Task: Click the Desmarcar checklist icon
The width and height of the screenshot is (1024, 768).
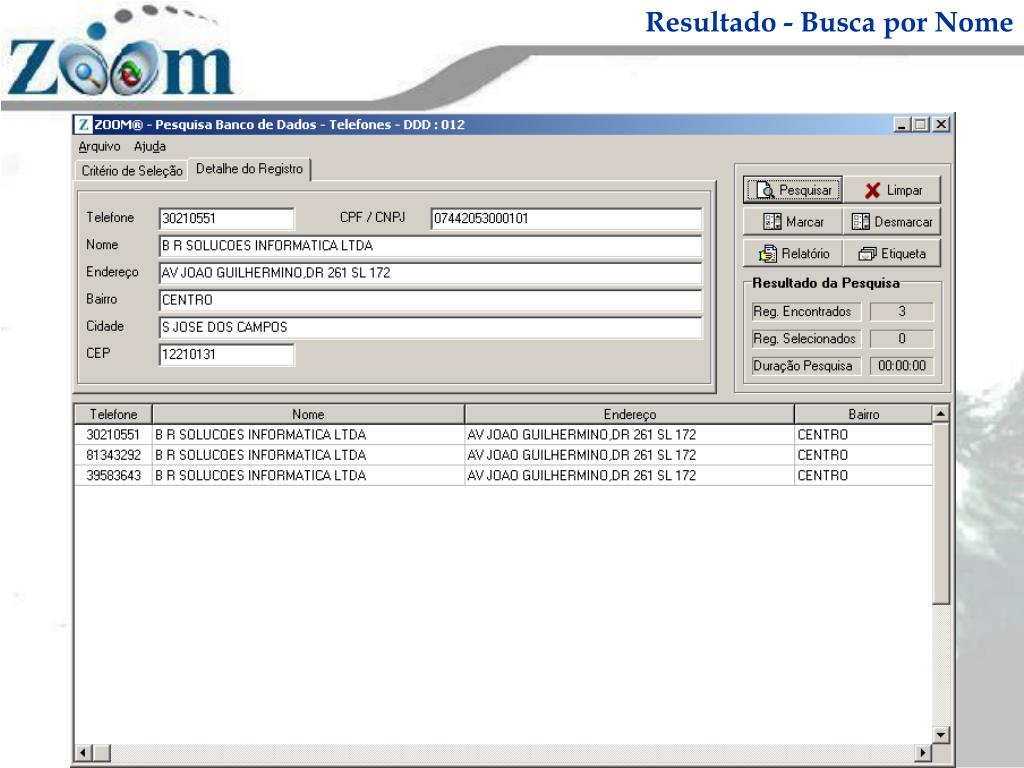Action: (x=860, y=222)
